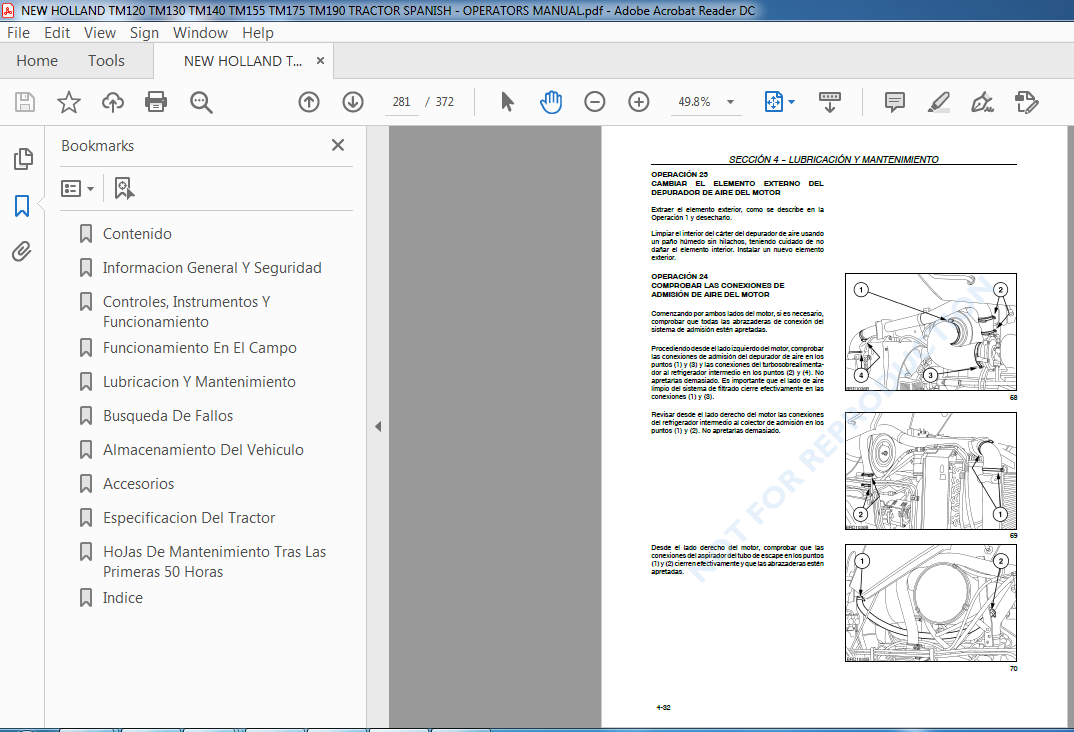This screenshot has height=732, width=1074.
Task: Toggle the Bookmarks panel icon
Action: coord(22,205)
